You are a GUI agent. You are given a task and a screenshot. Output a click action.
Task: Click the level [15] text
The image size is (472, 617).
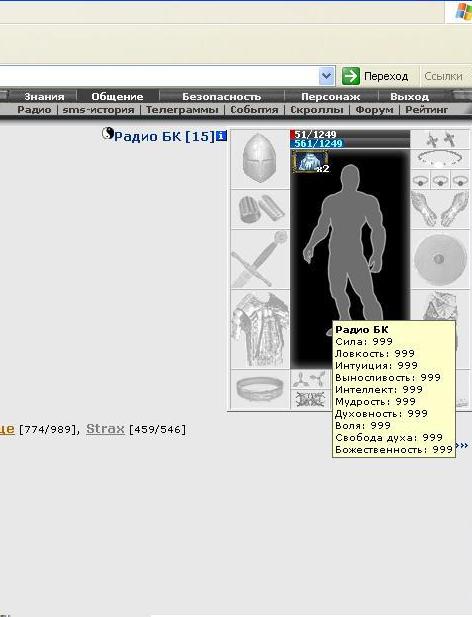[200, 137]
